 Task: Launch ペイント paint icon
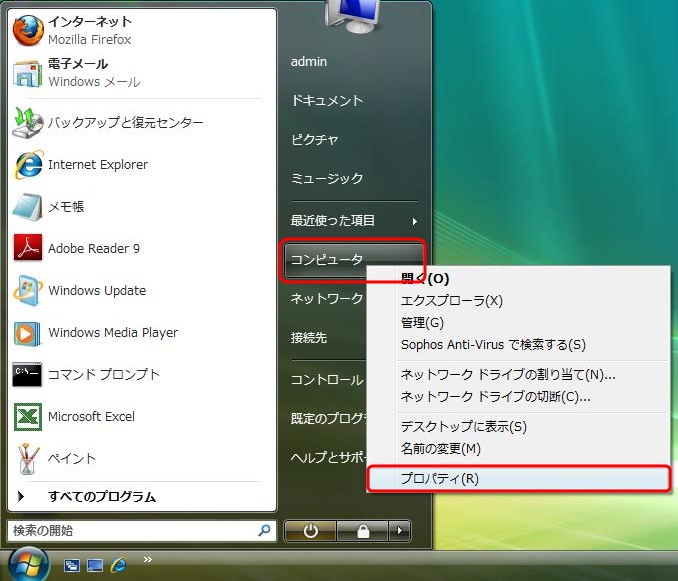(28, 458)
